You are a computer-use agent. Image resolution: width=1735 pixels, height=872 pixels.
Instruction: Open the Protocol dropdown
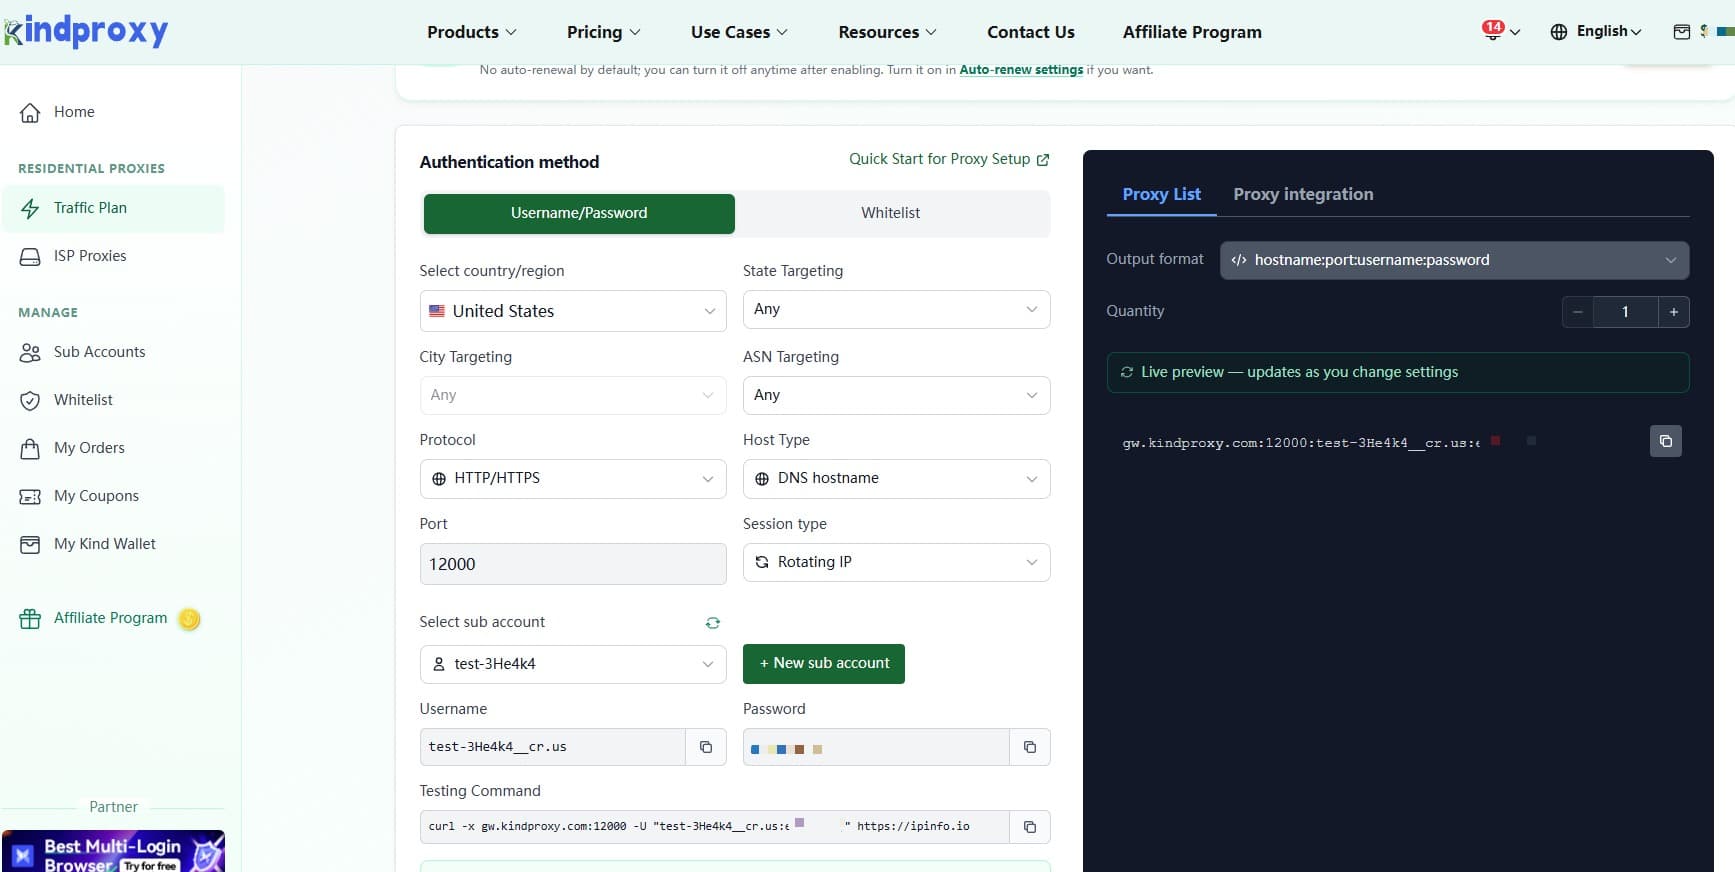573,479
